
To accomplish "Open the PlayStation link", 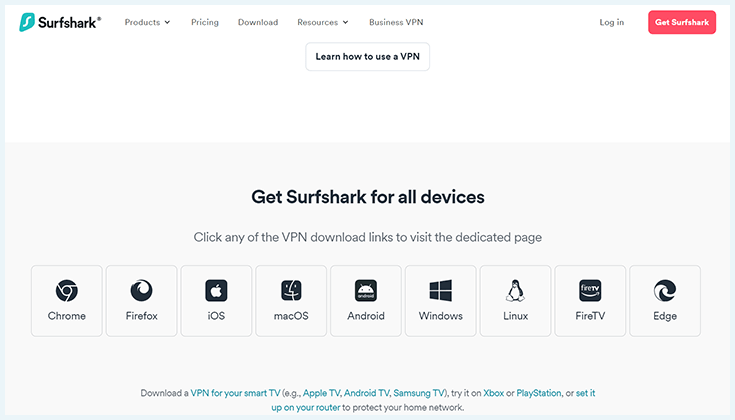I will [x=539, y=393].
